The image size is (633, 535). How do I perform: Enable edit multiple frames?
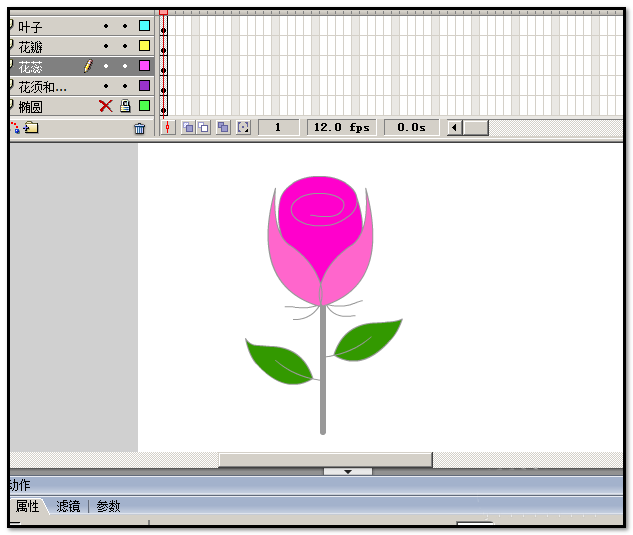point(223,128)
